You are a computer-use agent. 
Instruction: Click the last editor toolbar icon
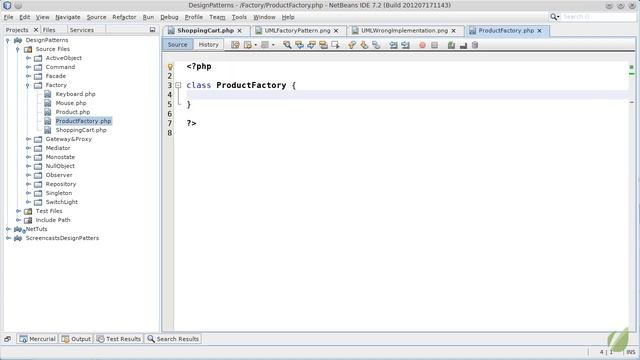tap(475, 45)
